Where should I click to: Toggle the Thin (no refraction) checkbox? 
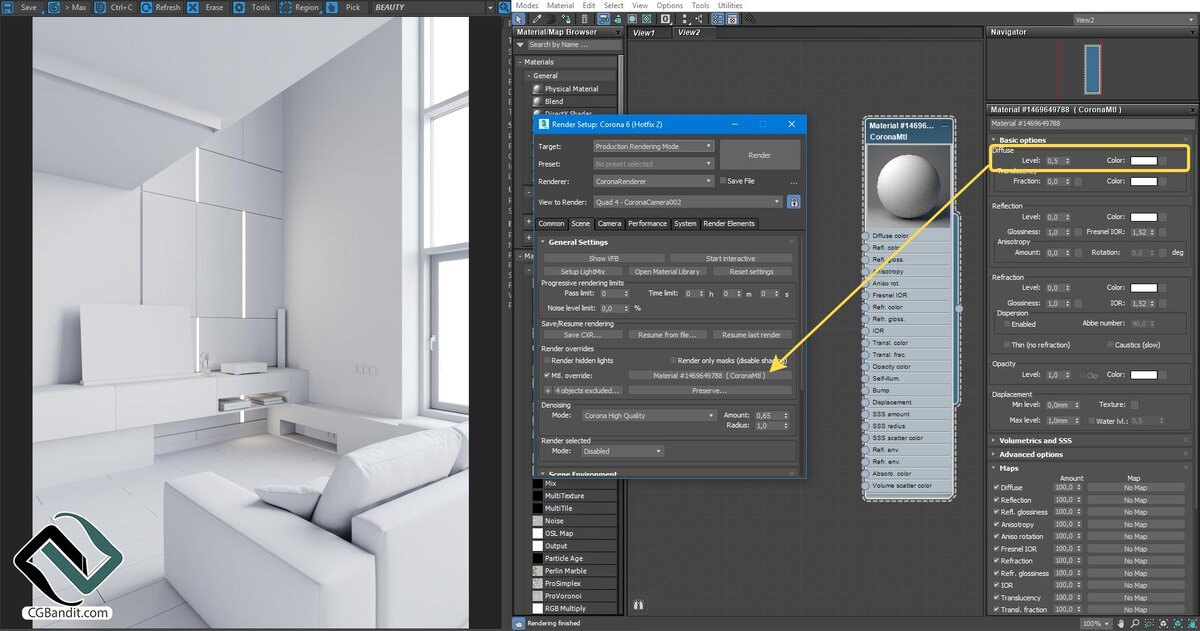(x=1007, y=345)
